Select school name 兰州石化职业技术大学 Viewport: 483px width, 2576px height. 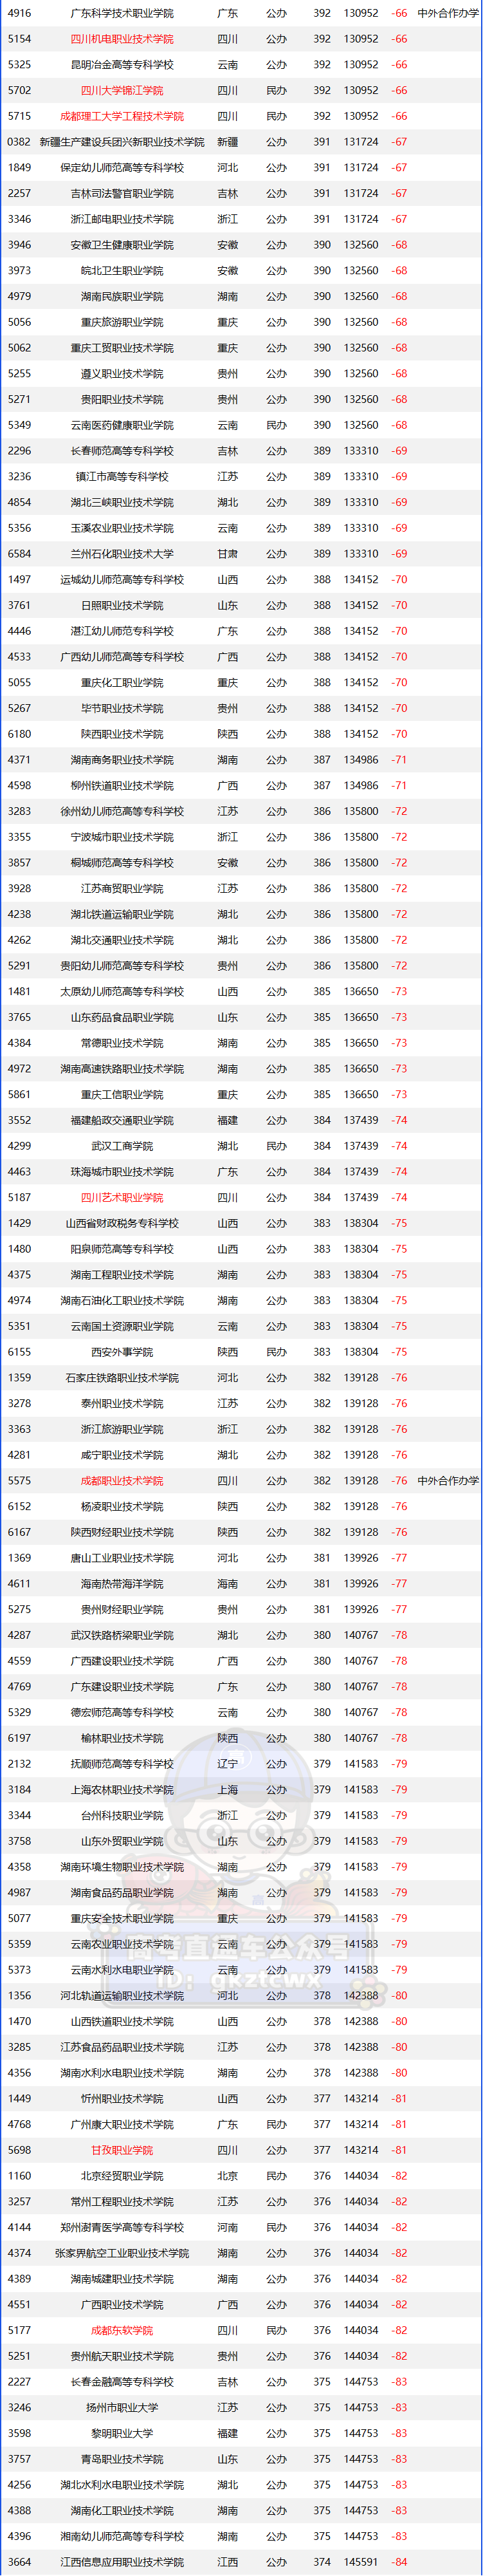(x=122, y=553)
